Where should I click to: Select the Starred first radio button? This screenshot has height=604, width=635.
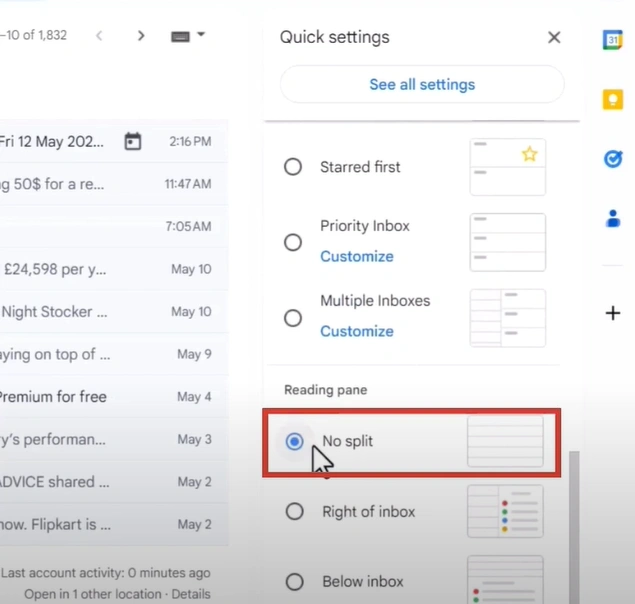[x=293, y=166]
